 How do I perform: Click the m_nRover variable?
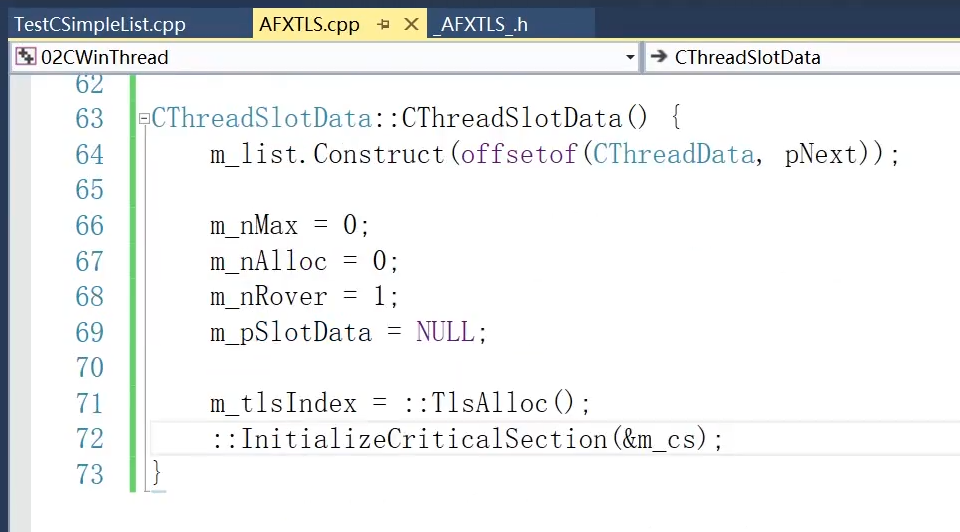pyautogui.click(x=269, y=297)
